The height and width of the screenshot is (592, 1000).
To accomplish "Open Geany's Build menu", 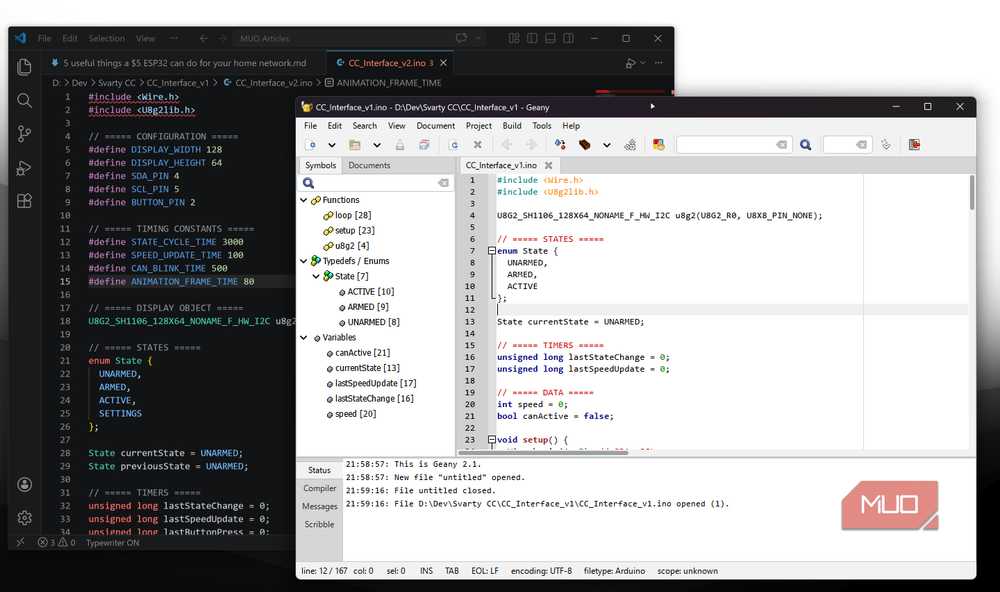I will [512, 126].
